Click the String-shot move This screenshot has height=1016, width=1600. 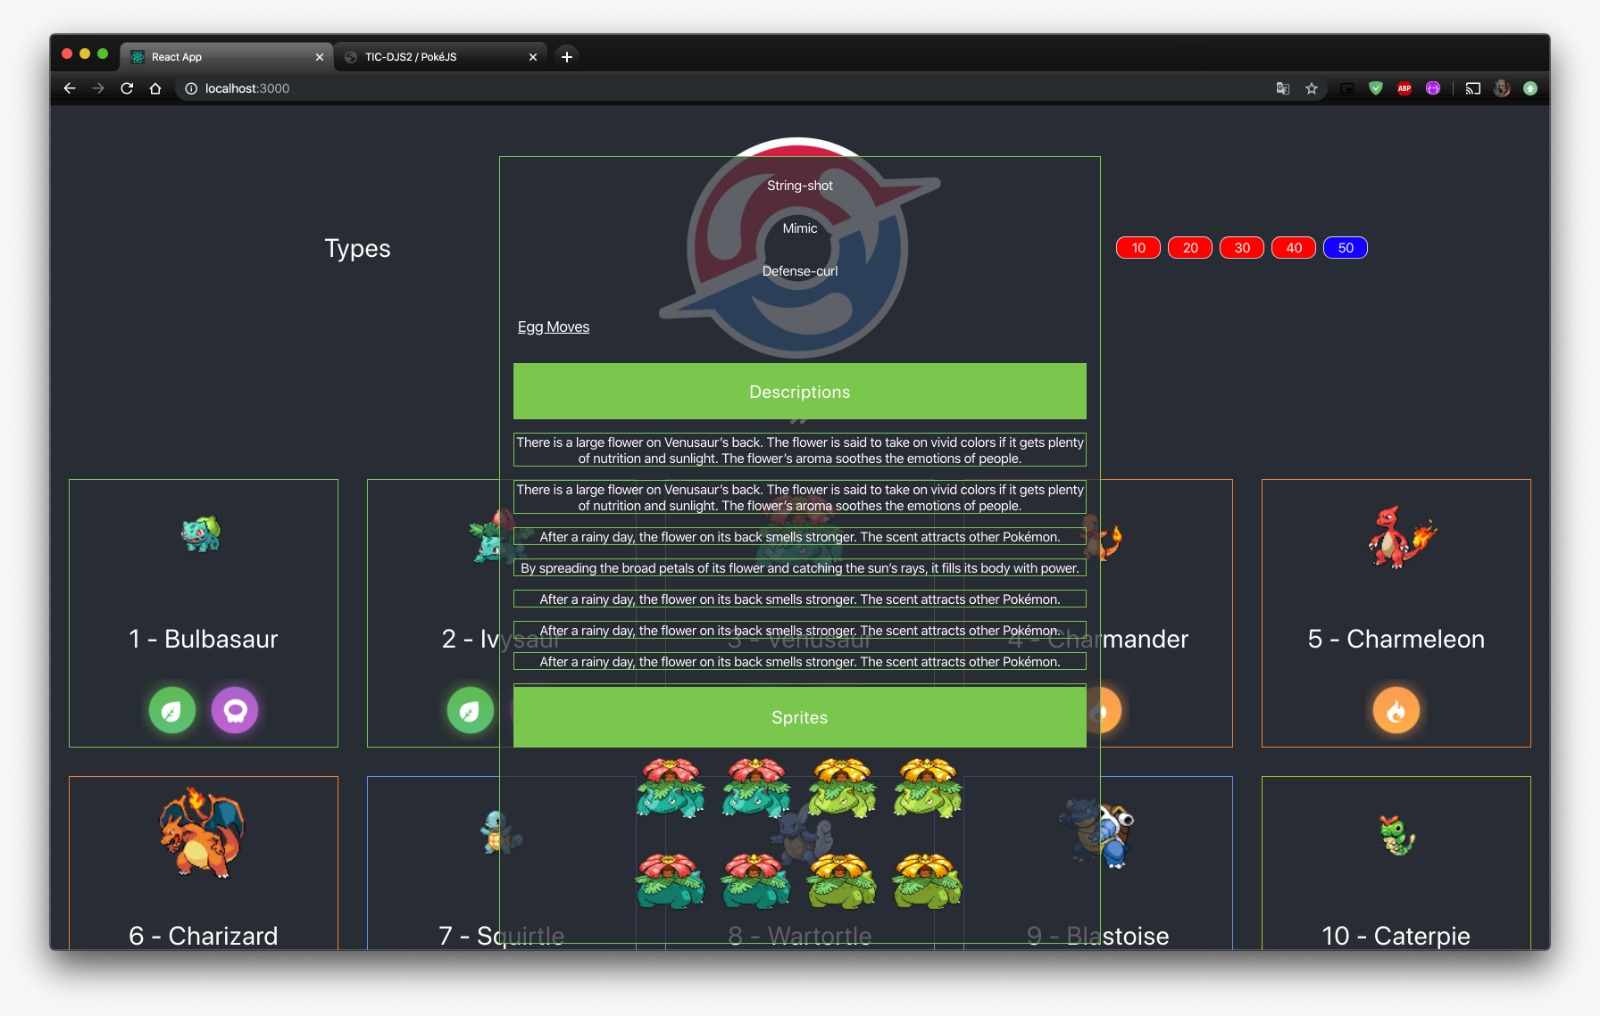pos(800,185)
